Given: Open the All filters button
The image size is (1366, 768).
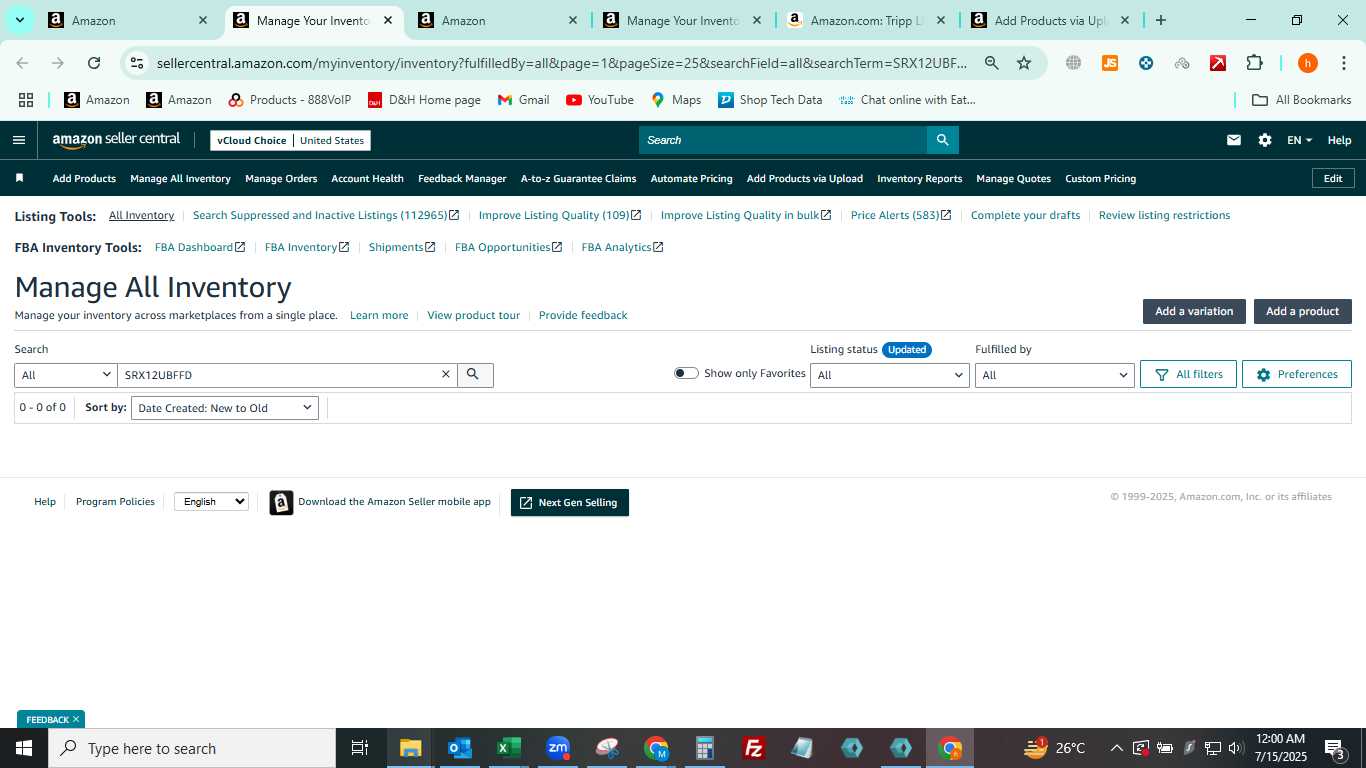Looking at the screenshot, I should coord(1188,374).
